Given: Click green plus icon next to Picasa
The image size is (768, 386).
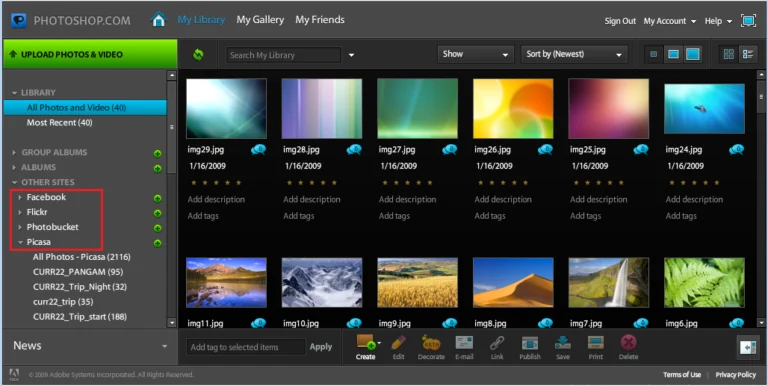Looking at the screenshot, I should click(x=157, y=243).
